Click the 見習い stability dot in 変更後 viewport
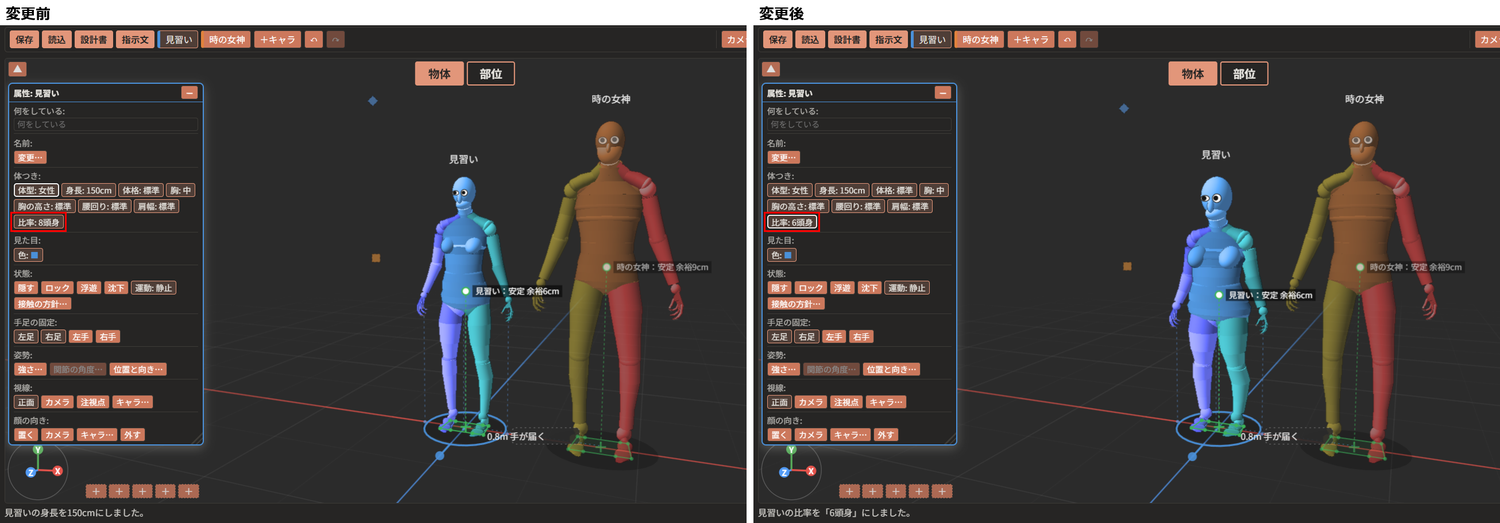1500x523 pixels. 1219,295
